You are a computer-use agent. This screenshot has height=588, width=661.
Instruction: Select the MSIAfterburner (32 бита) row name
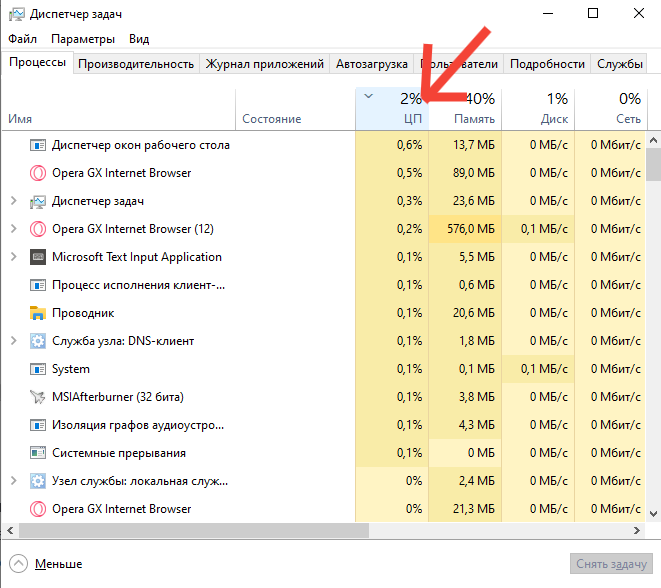point(118,397)
